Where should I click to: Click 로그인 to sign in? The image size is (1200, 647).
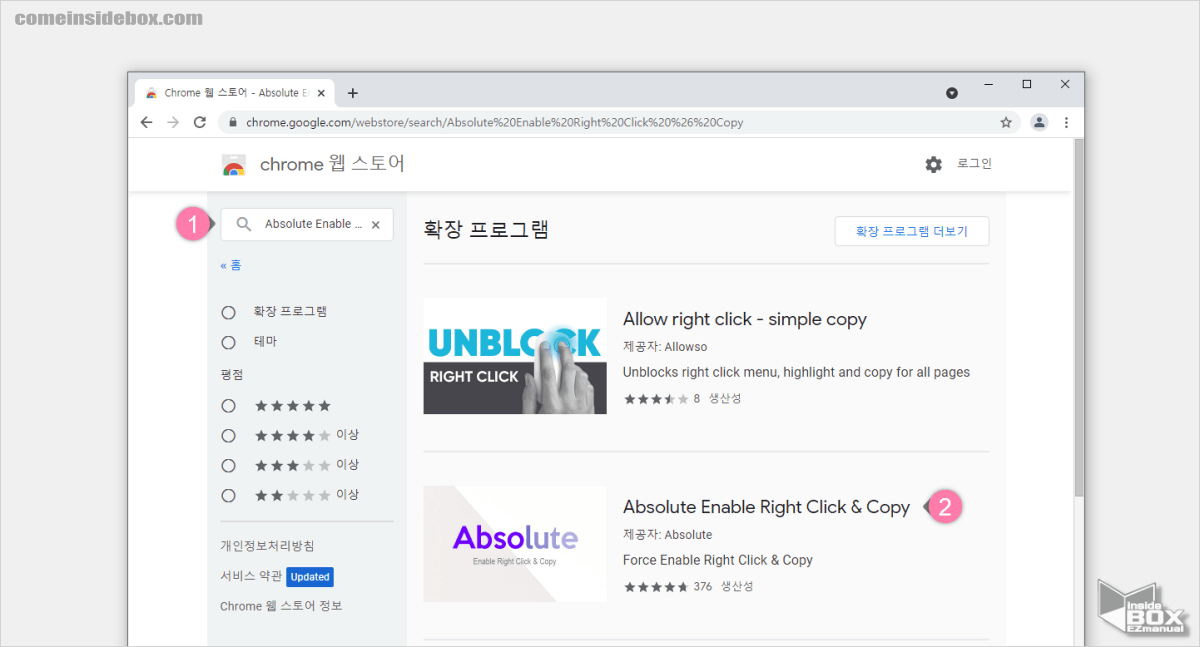tap(974, 164)
